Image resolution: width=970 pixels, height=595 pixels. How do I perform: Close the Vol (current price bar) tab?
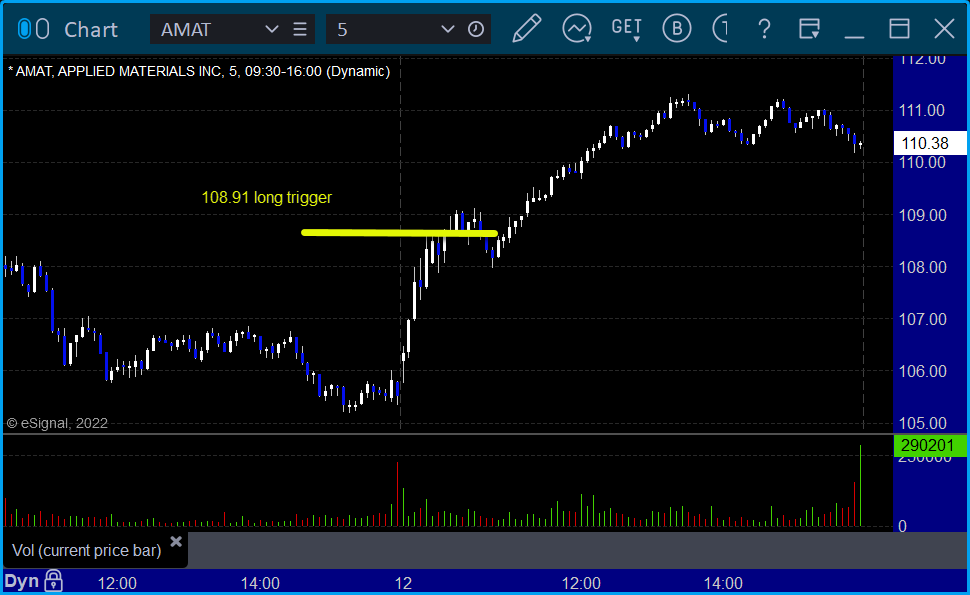pyautogui.click(x=176, y=542)
